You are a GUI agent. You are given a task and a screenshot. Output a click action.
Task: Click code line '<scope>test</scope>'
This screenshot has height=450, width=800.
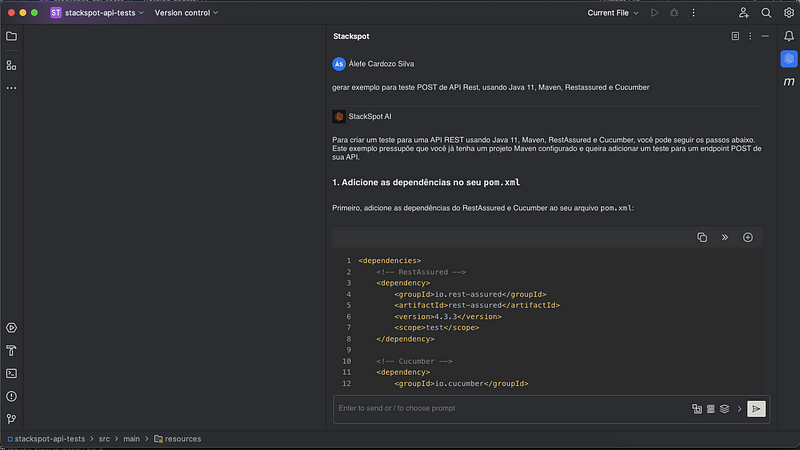tap(436, 328)
